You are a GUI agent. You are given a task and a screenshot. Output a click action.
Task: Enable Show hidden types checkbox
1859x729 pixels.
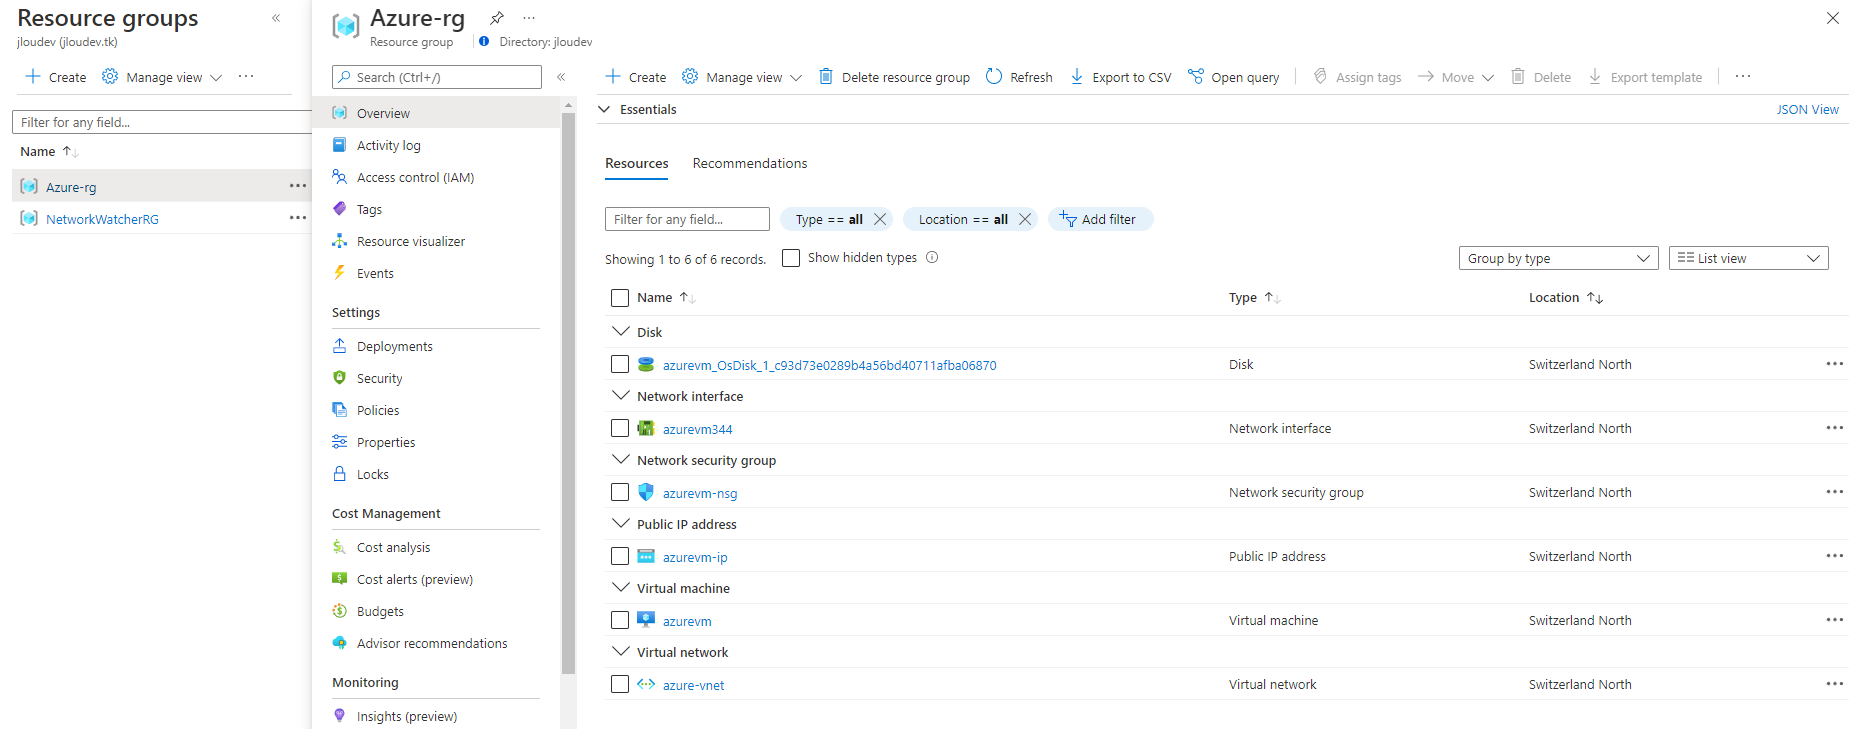point(791,258)
